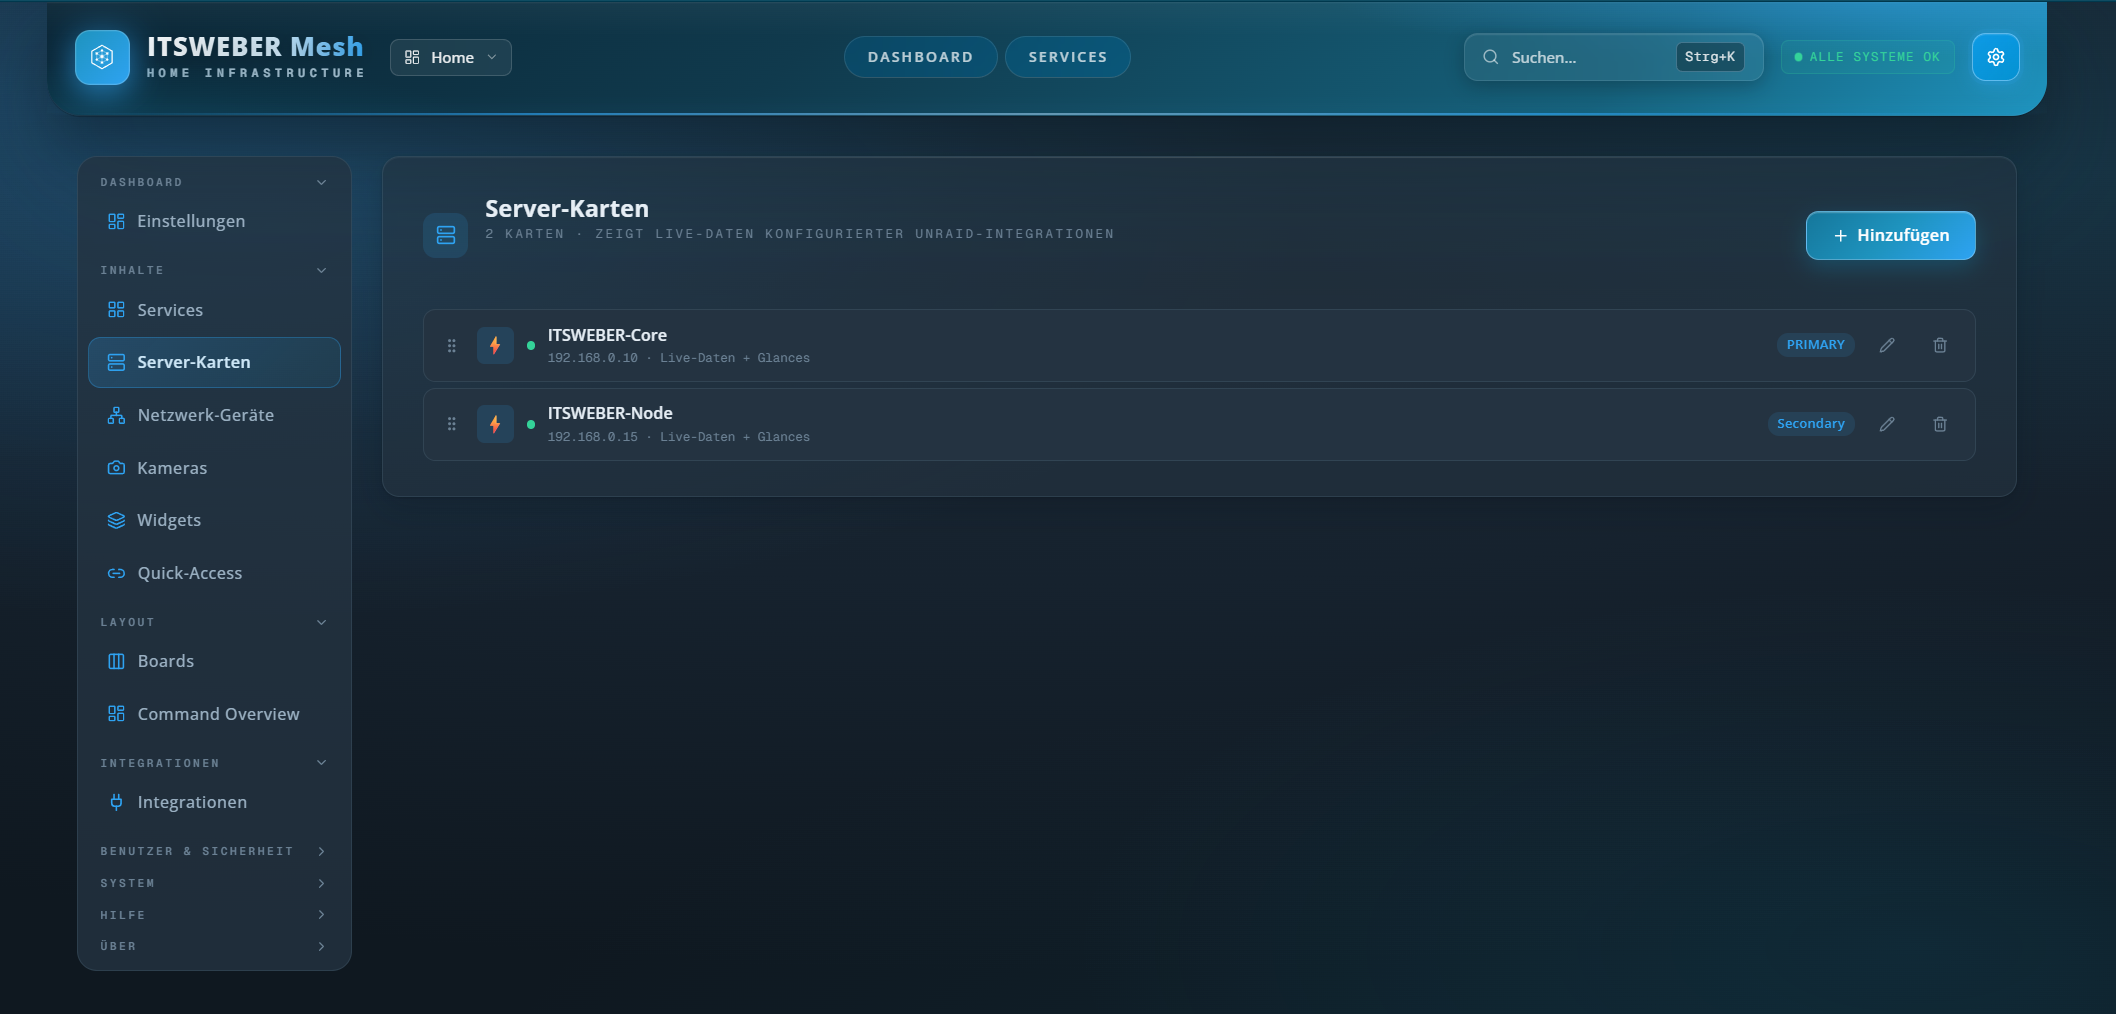Viewport: 2116px width, 1014px height.
Task: Expand the ÜBER sidebar section
Action: tap(214, 946)
